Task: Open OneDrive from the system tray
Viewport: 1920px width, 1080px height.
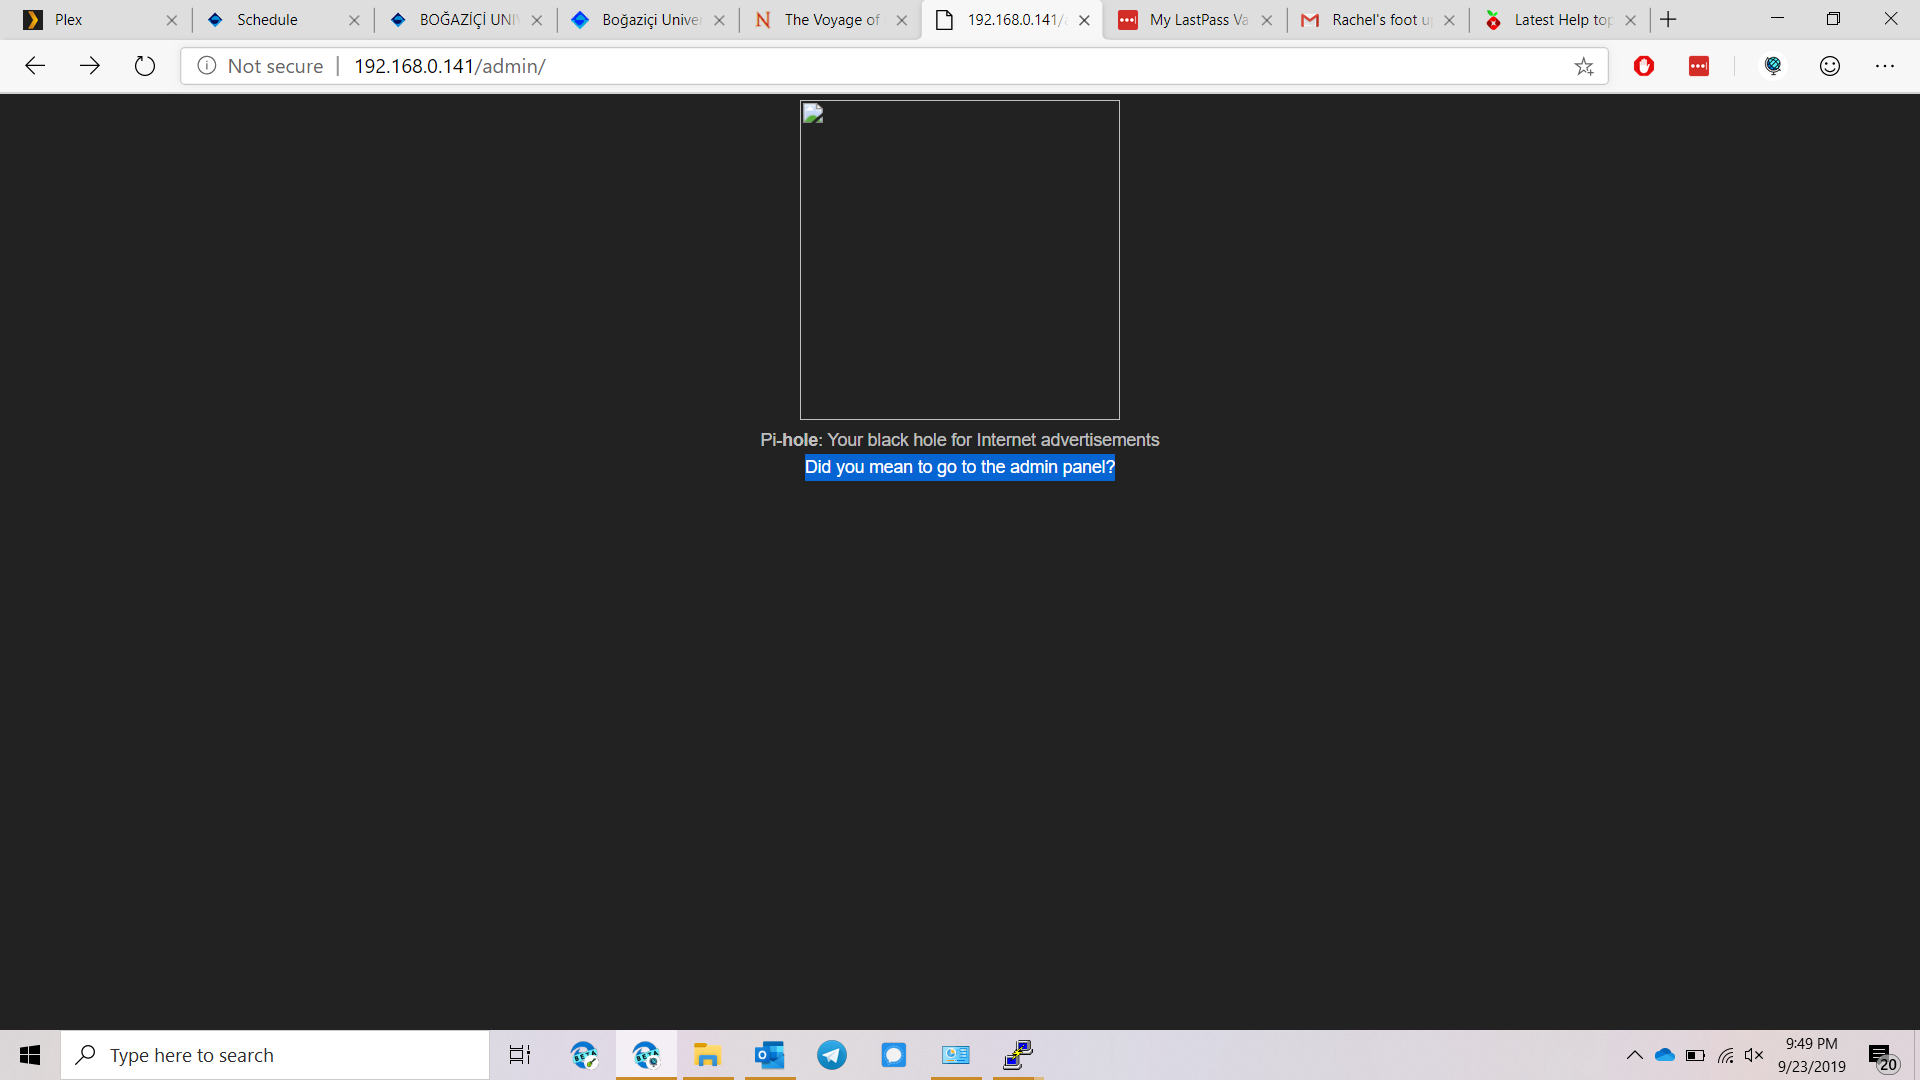Action: (1664, 1055)
